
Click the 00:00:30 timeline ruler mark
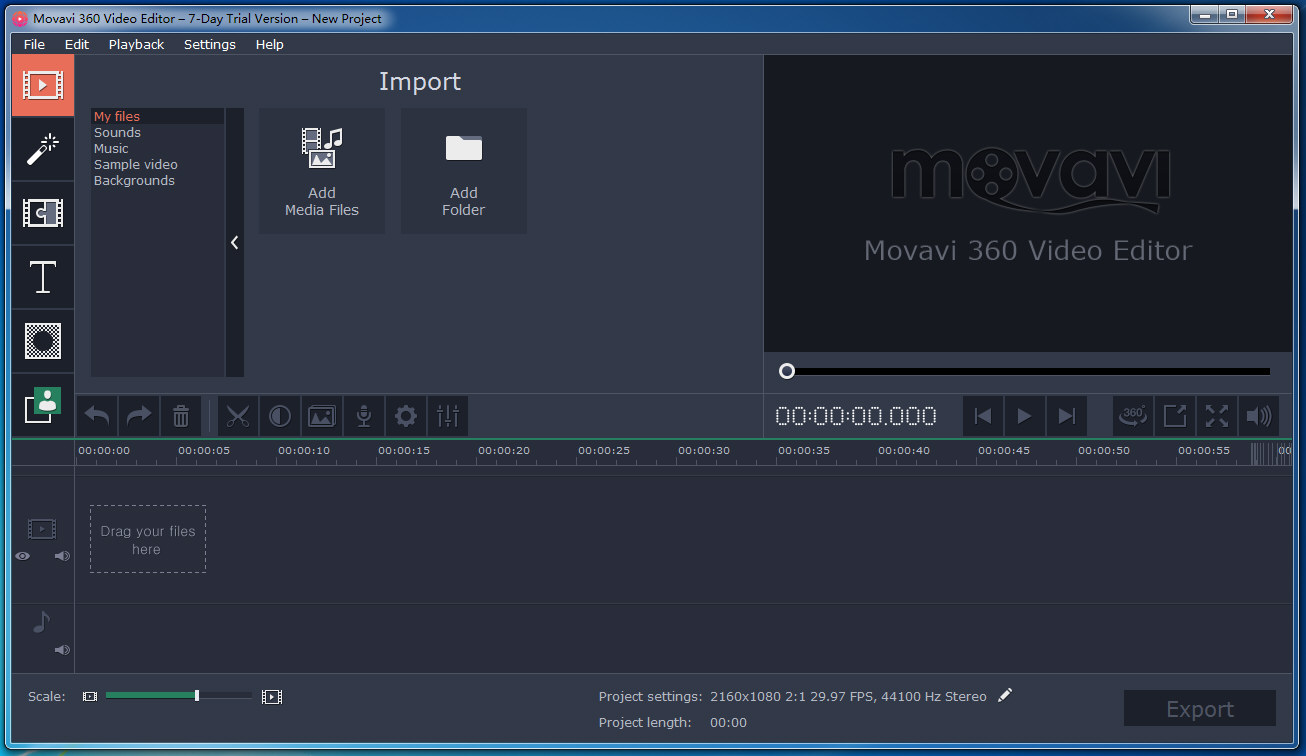pos(704,451)
